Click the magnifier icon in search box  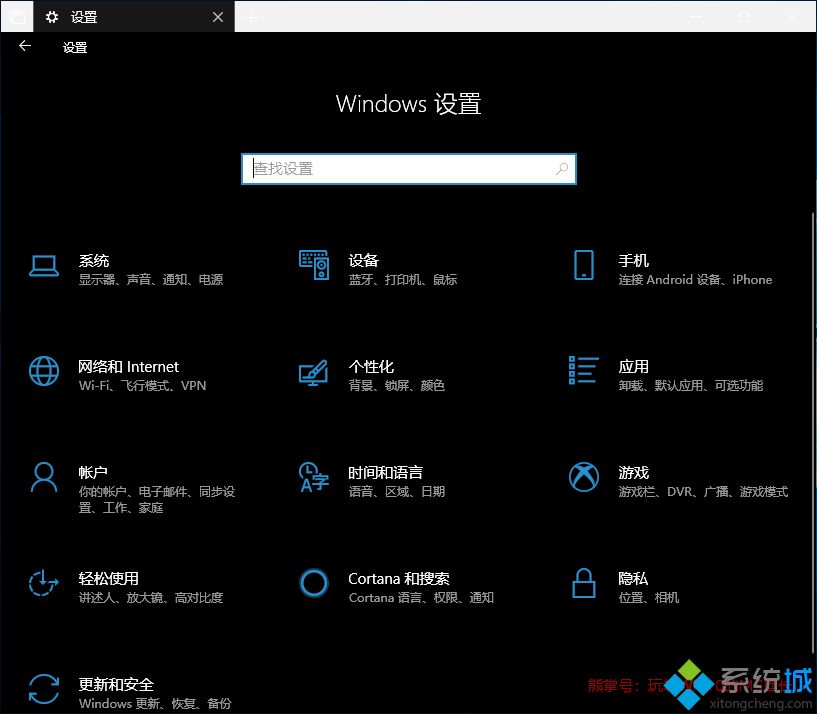[562, 168]
